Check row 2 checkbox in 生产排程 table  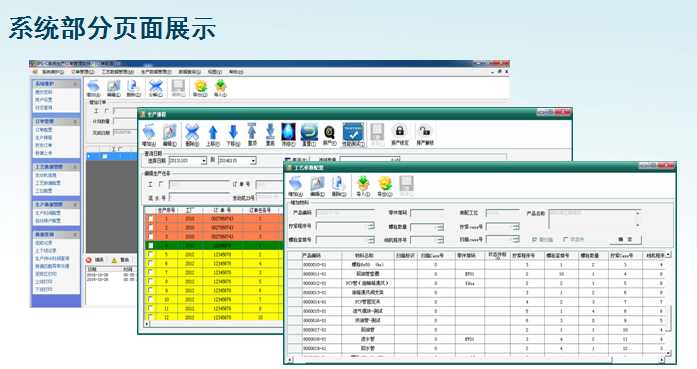click(x=151, y=228)
